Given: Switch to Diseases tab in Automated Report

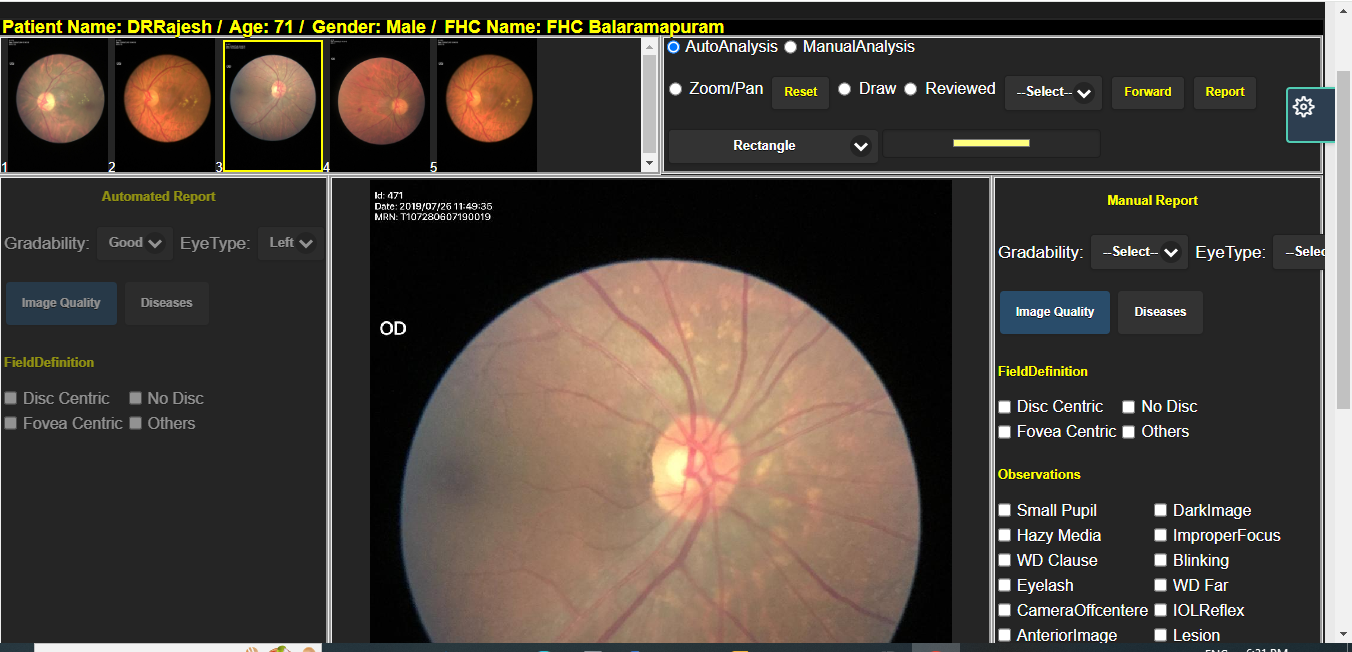Looking at the screenshot, I should [x=167, y=303].
